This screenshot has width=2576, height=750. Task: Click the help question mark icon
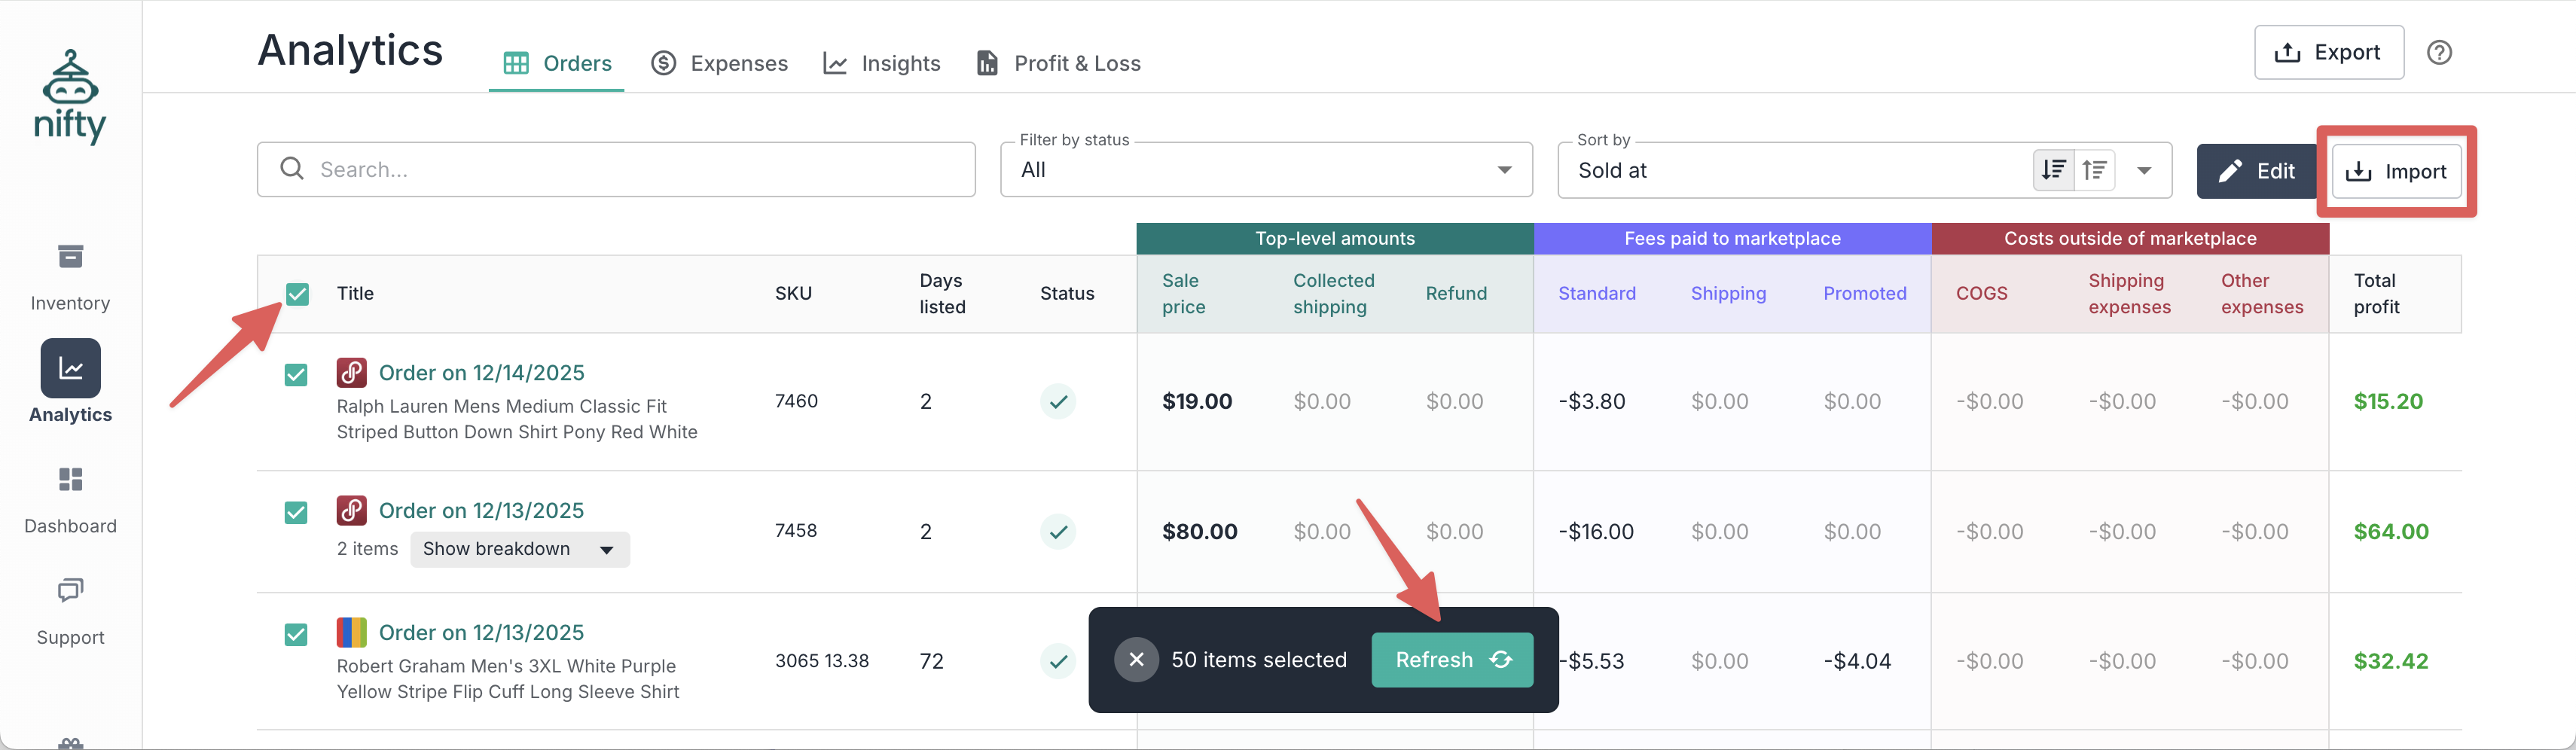point(2438,52)
